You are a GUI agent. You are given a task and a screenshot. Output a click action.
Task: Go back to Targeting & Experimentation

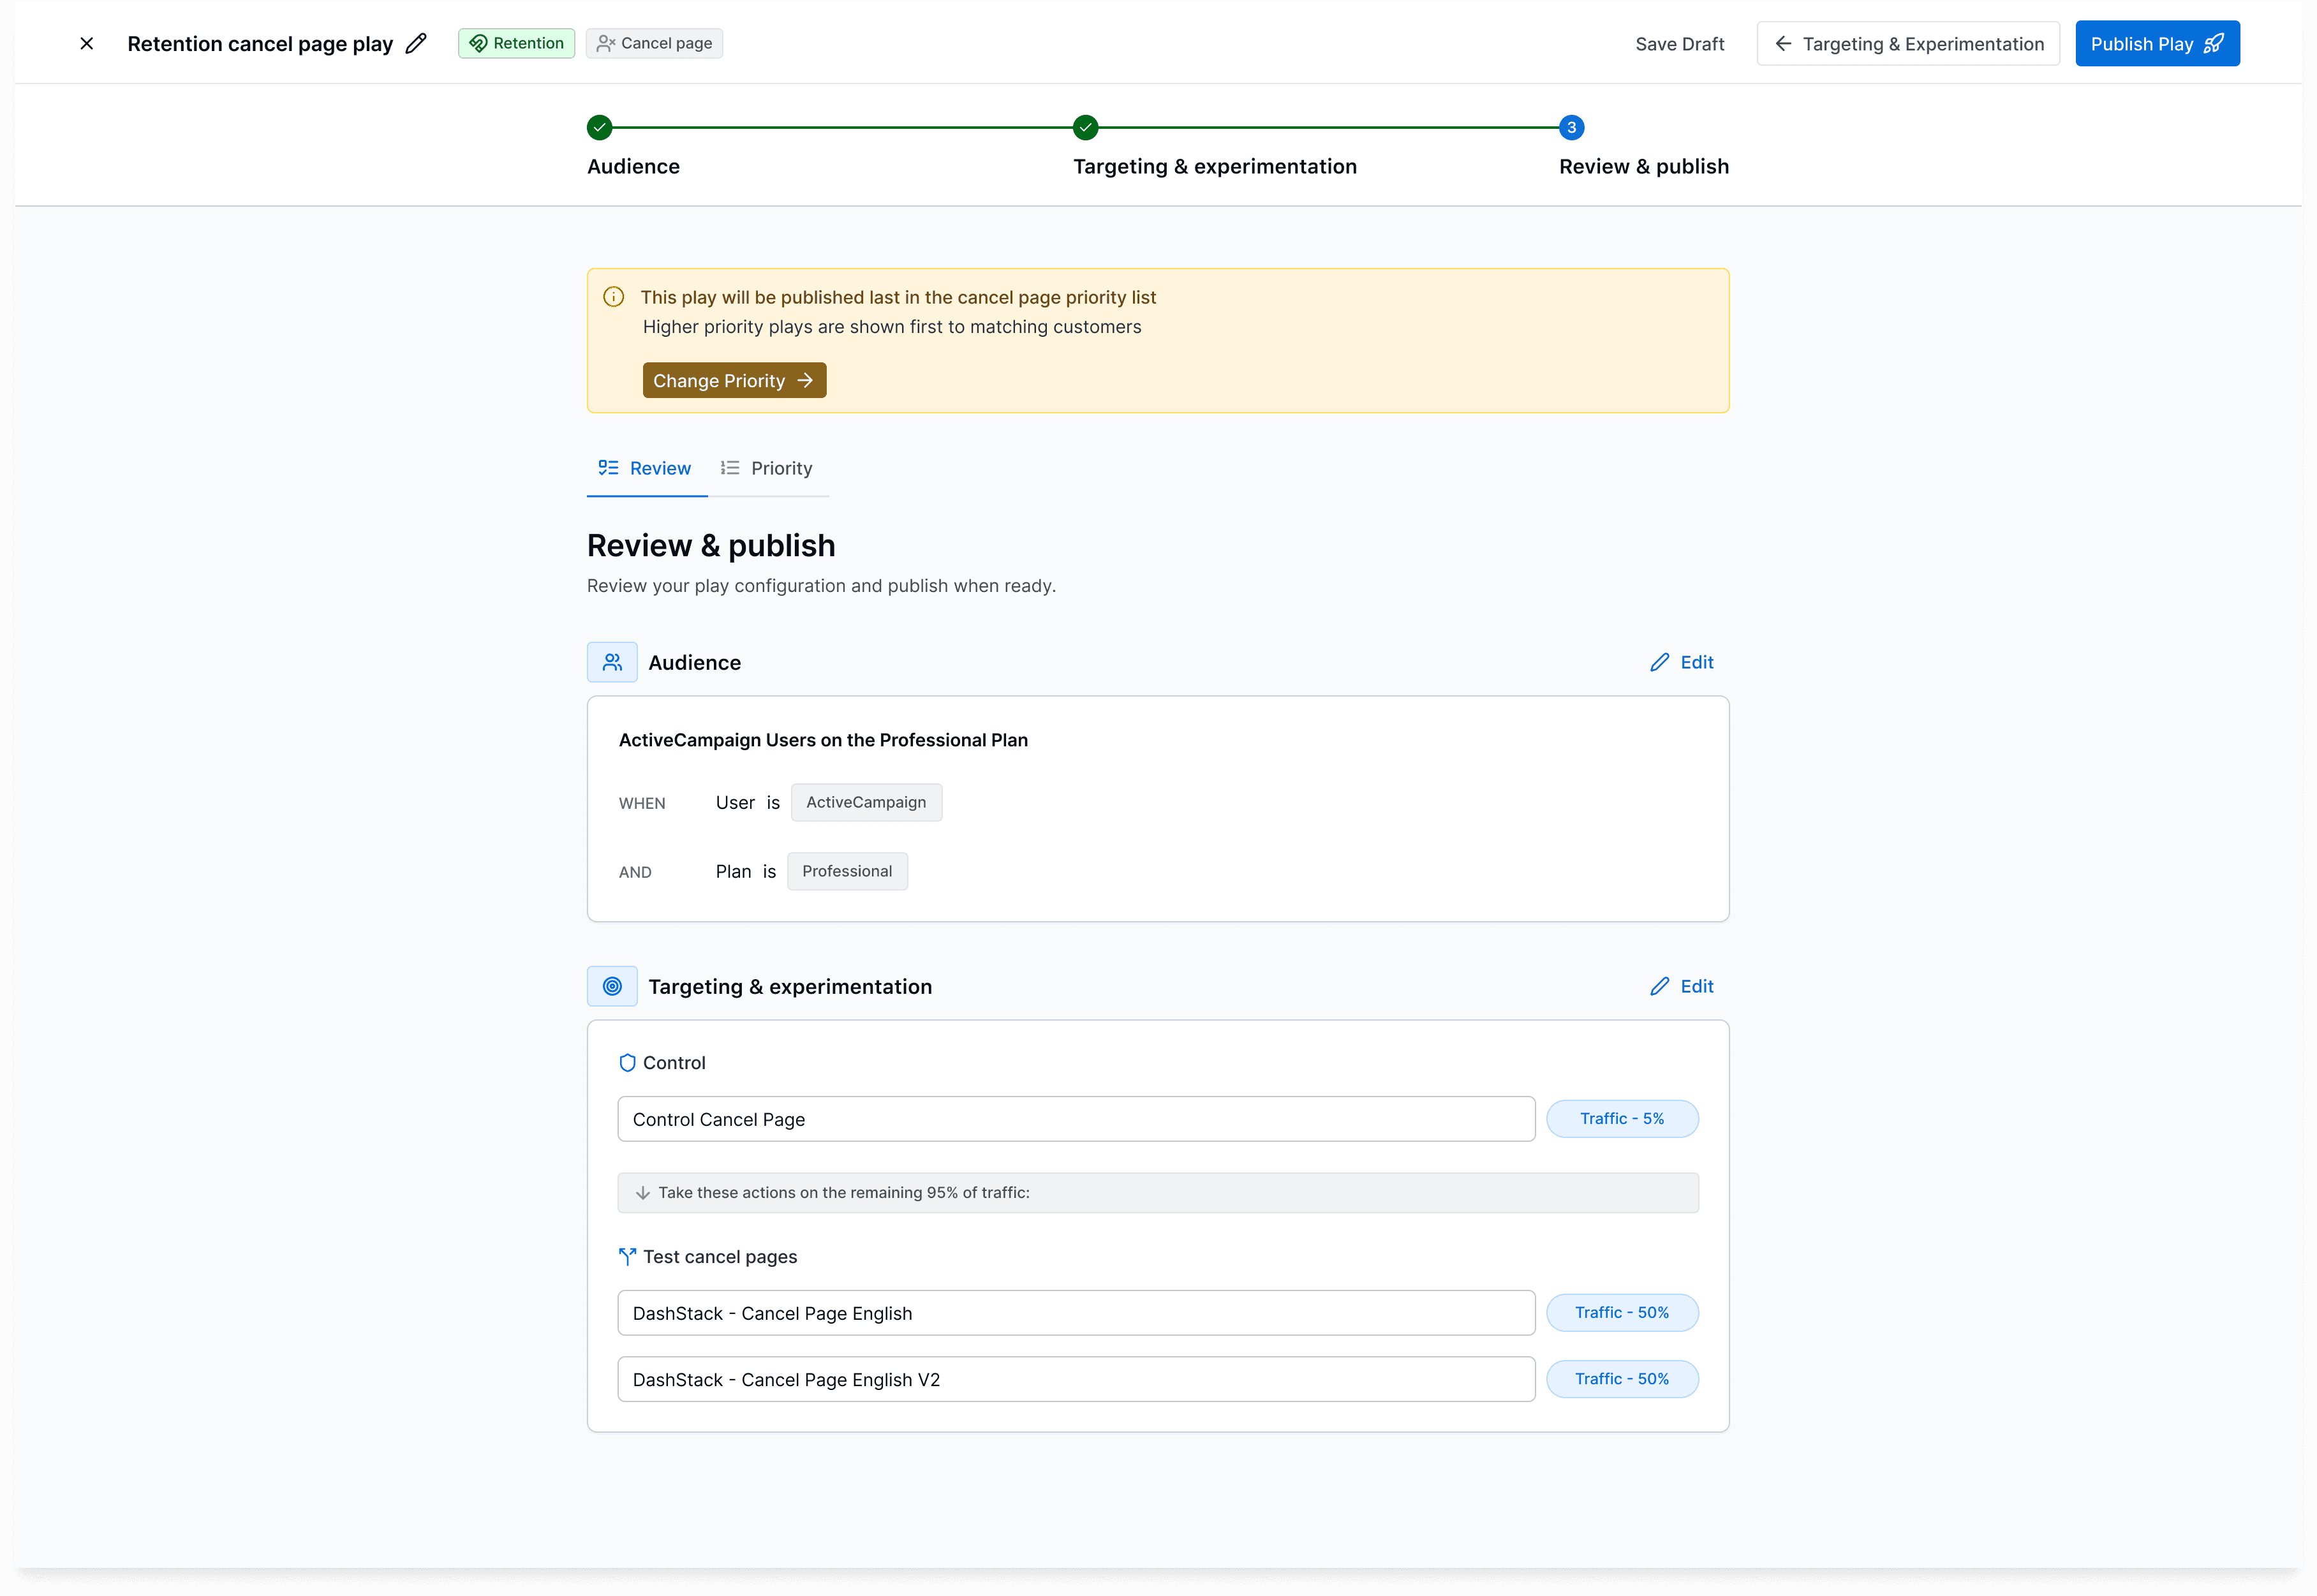(1907, 44)
